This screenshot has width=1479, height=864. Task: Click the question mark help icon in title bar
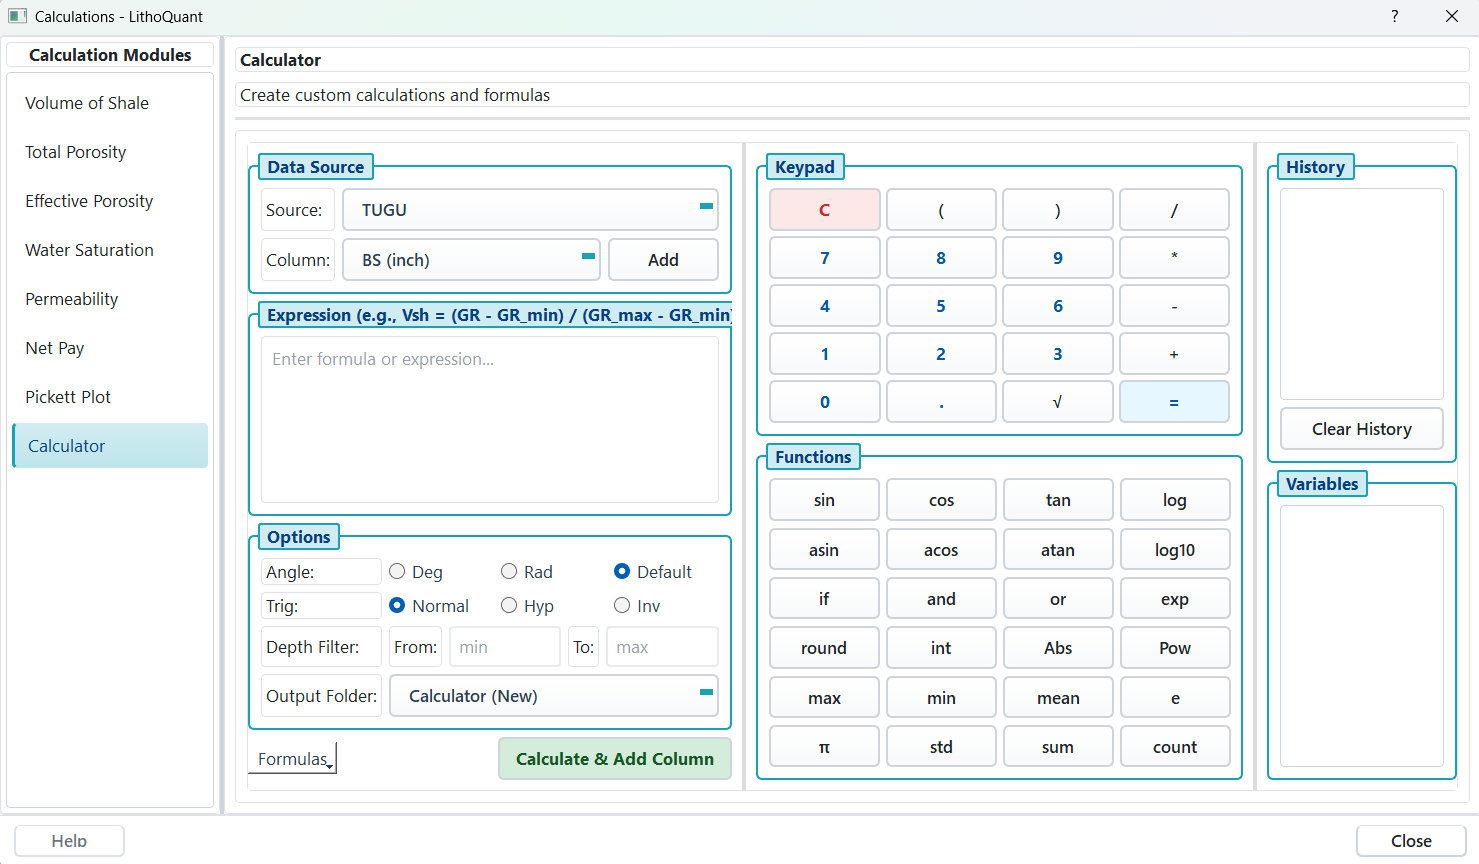1394,16
